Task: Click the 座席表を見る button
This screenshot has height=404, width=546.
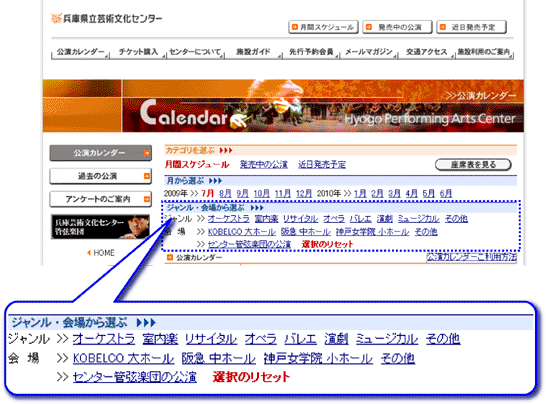Action: coord(473,165)
